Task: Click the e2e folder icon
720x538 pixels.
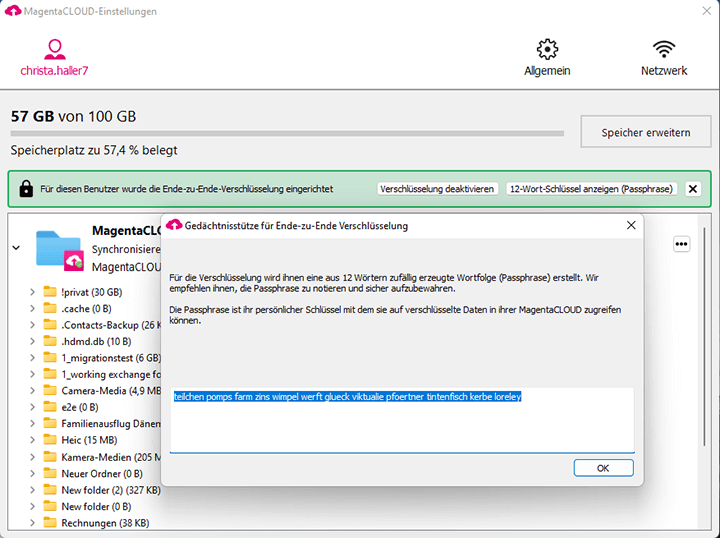Action: tap(50, 407)
